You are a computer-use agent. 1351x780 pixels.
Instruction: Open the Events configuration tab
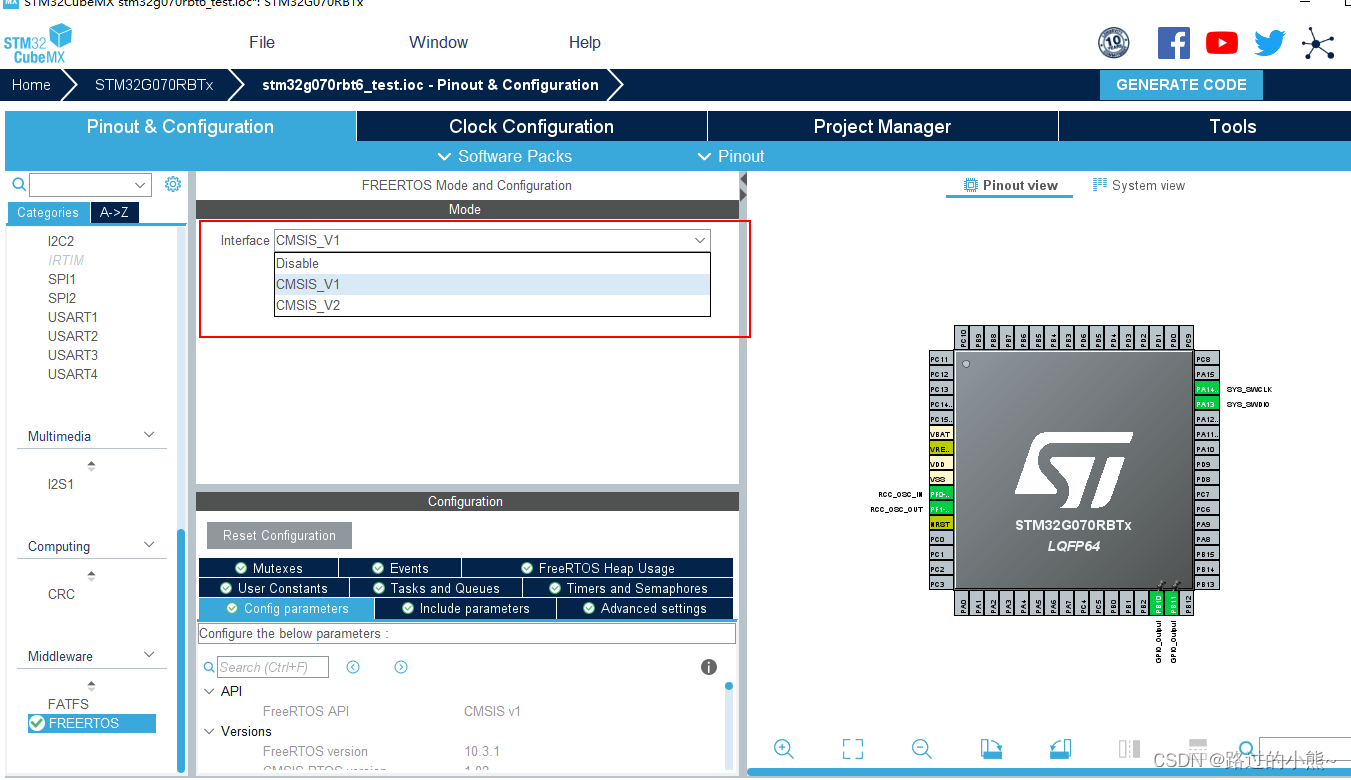[x=400, y=568]
